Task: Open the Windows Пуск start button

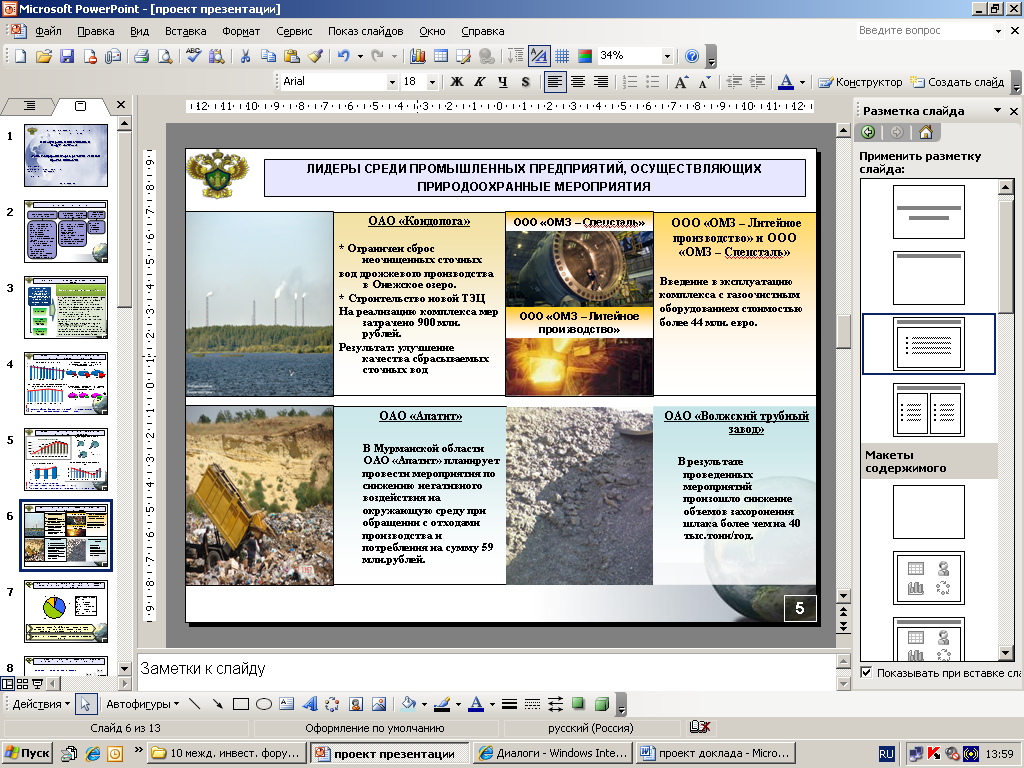Action: click(27, 753)
